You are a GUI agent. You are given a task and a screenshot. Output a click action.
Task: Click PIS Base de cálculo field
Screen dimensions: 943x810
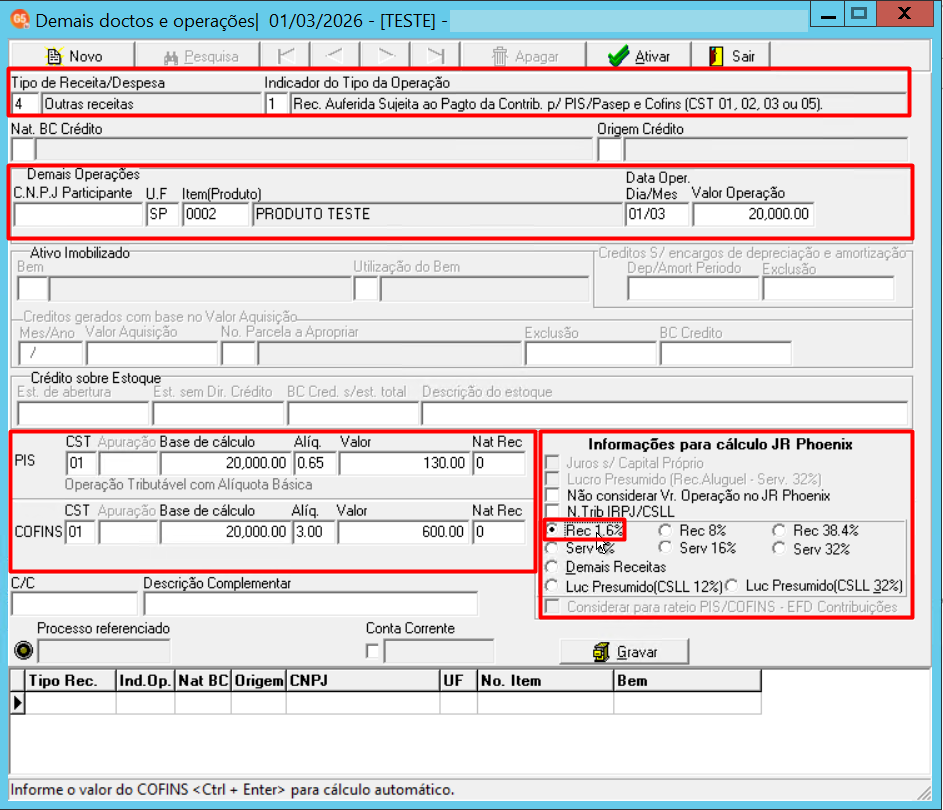tap(224, 463)
